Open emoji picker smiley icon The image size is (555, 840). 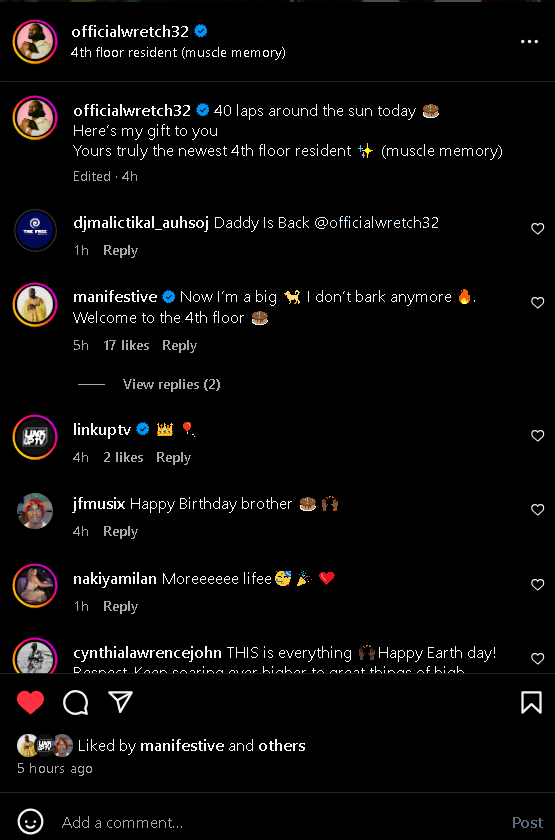[30, 821]
